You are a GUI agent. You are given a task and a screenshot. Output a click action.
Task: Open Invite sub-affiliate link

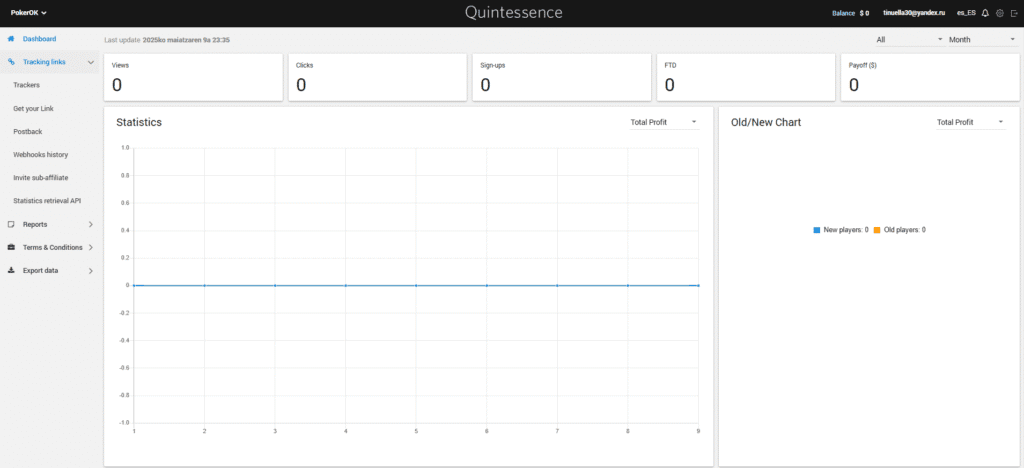point(44,178)
